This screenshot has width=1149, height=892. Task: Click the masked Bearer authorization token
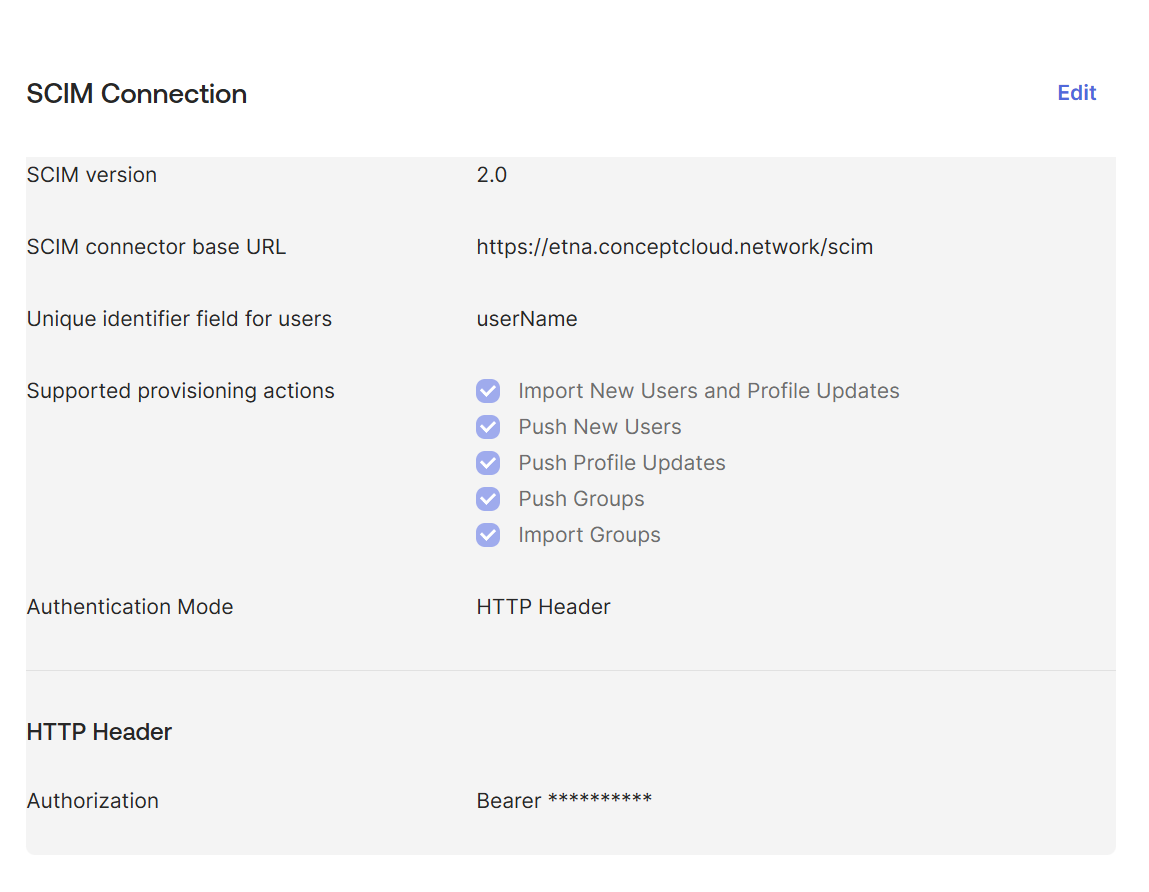(x=564, y=800)
